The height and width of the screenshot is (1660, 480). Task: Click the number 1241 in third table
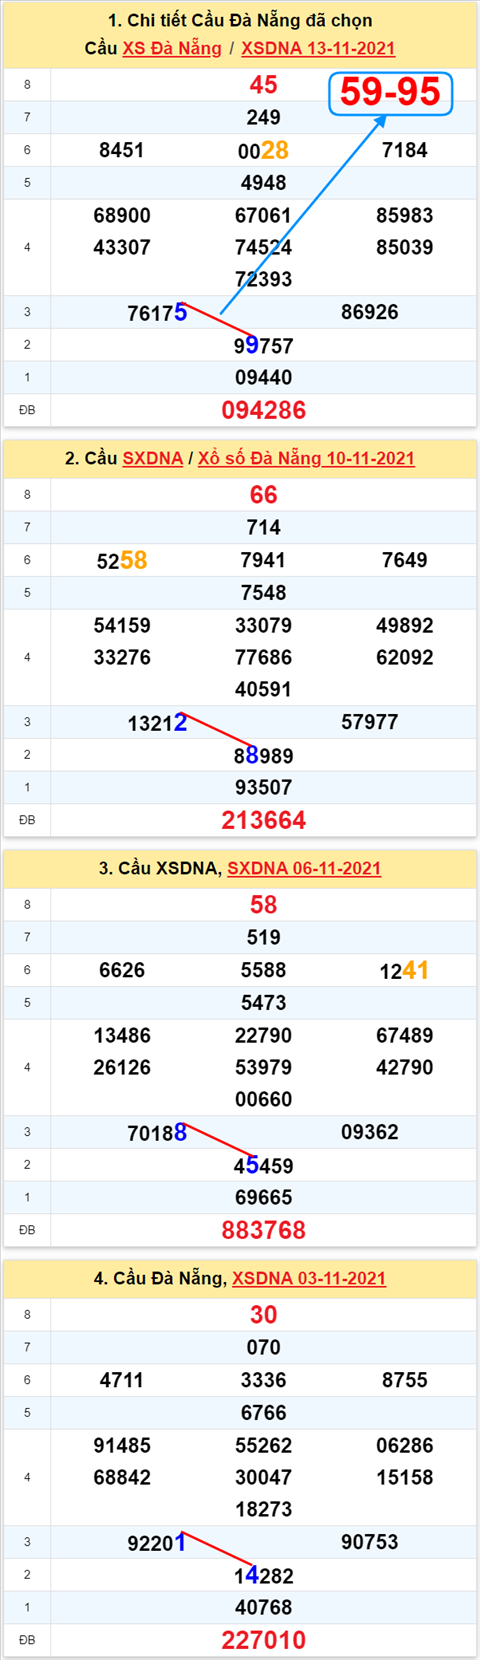(405, 970)
